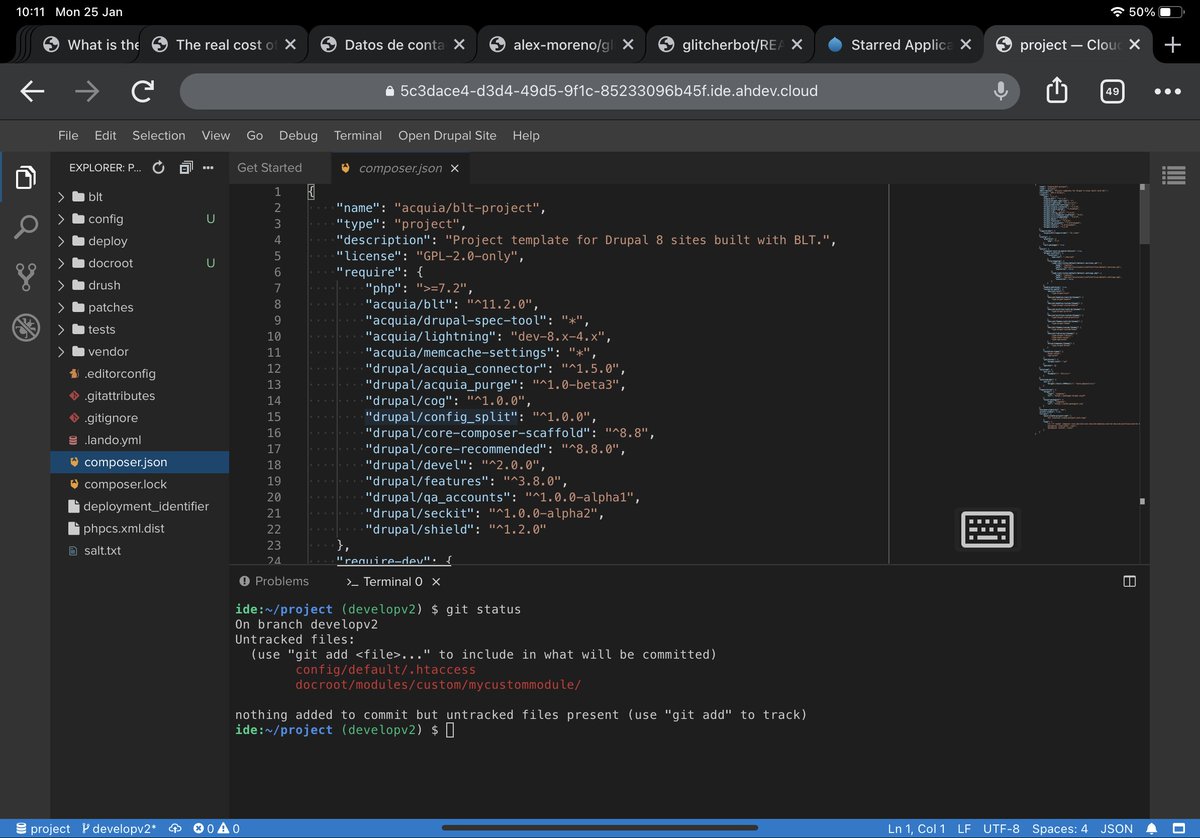Switch to the Get Started tab
The height and width of the screenshot is (838, 1200).
tap(269, 168)
